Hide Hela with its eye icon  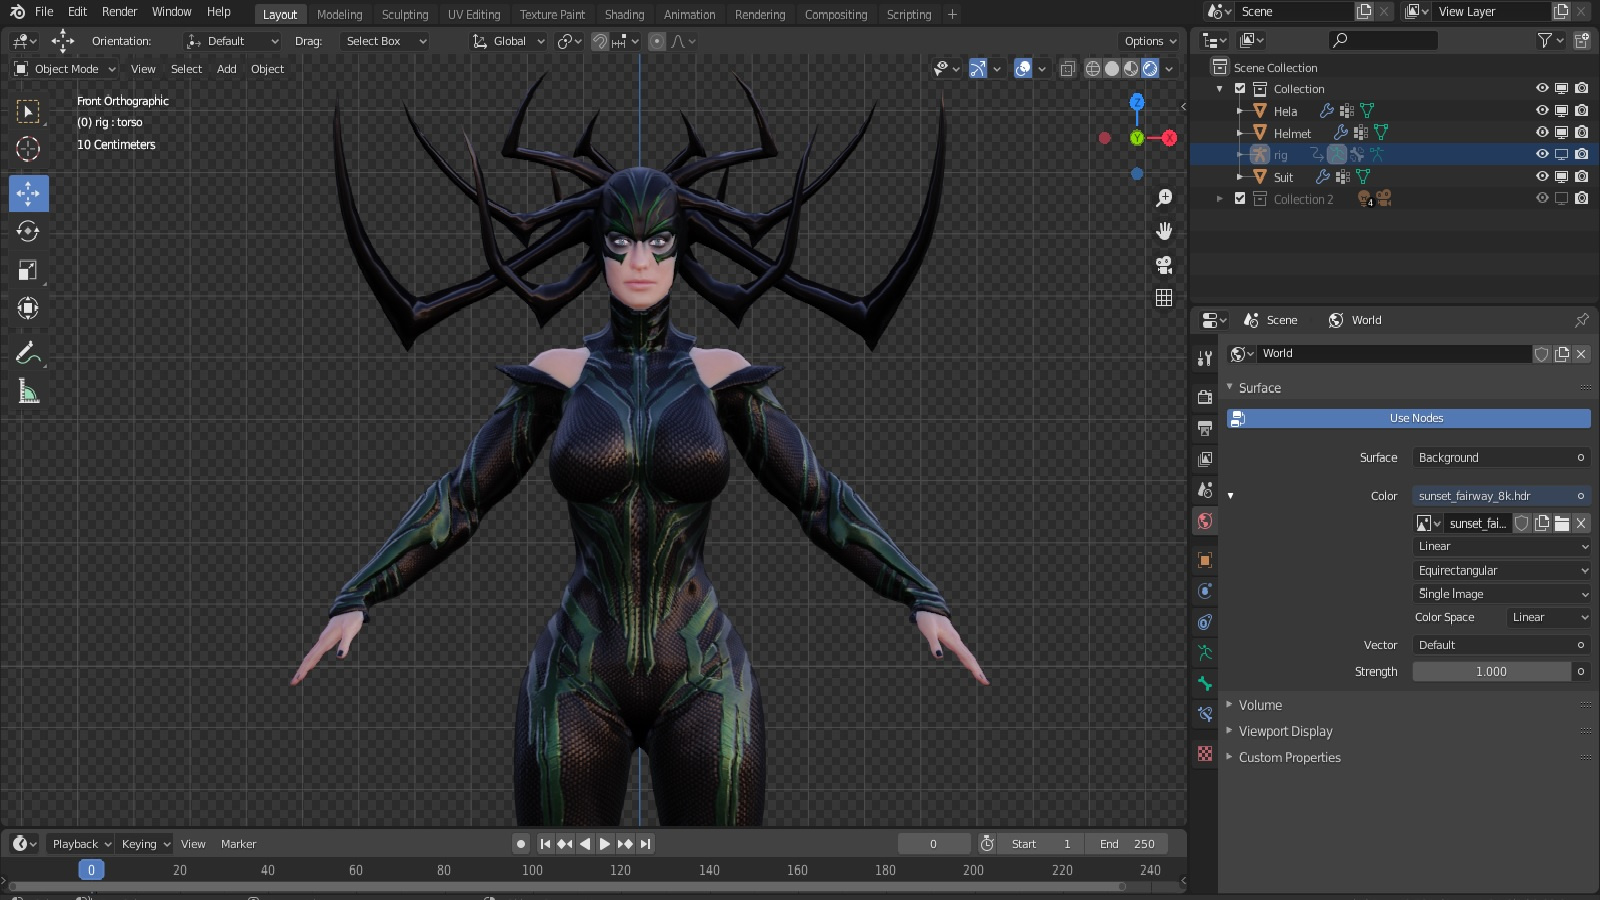pyautogui.click(x=1542, y=111)
